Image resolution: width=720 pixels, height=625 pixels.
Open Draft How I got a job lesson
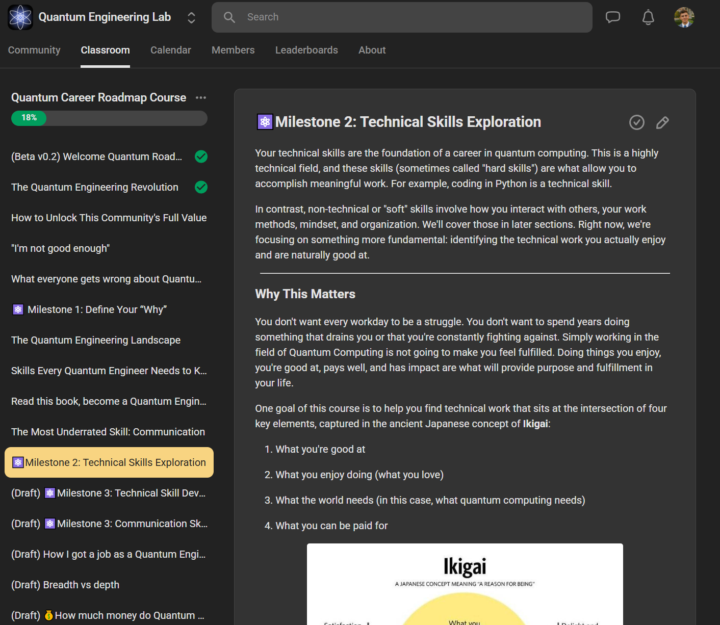click(x=108, y=554)
